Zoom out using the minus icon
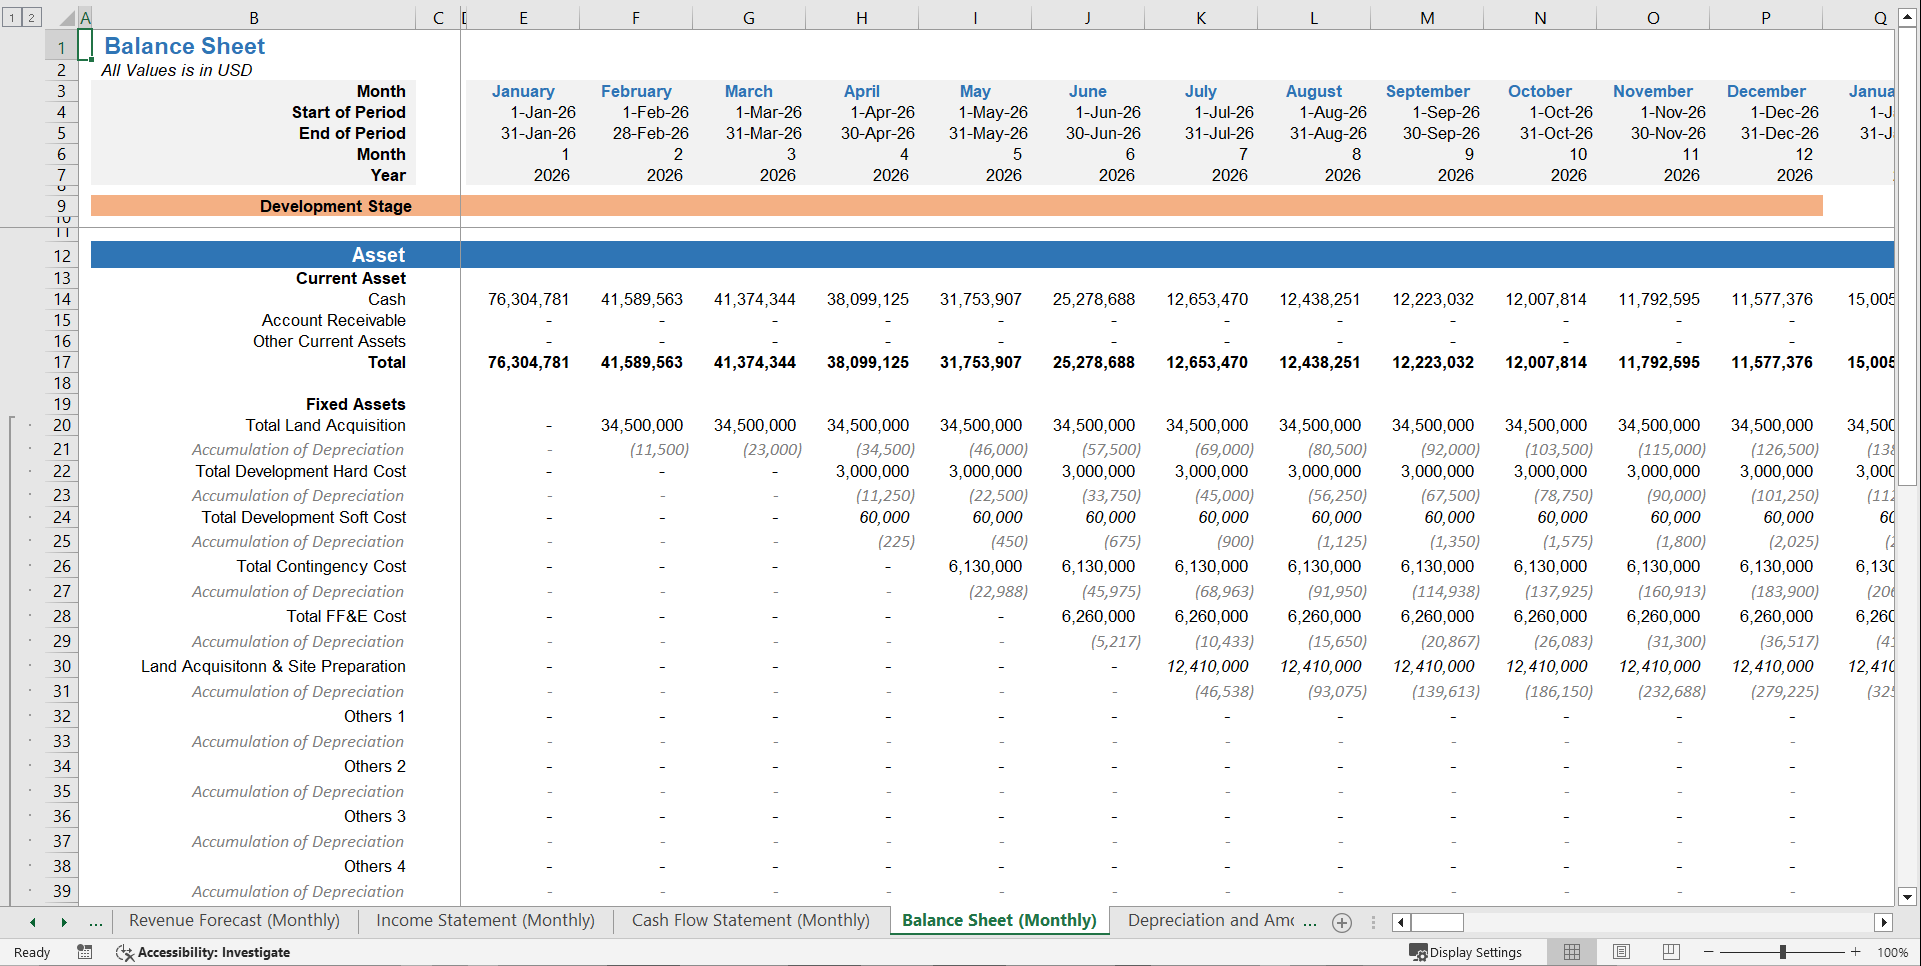1921x966 pixels. point(1707,952)
